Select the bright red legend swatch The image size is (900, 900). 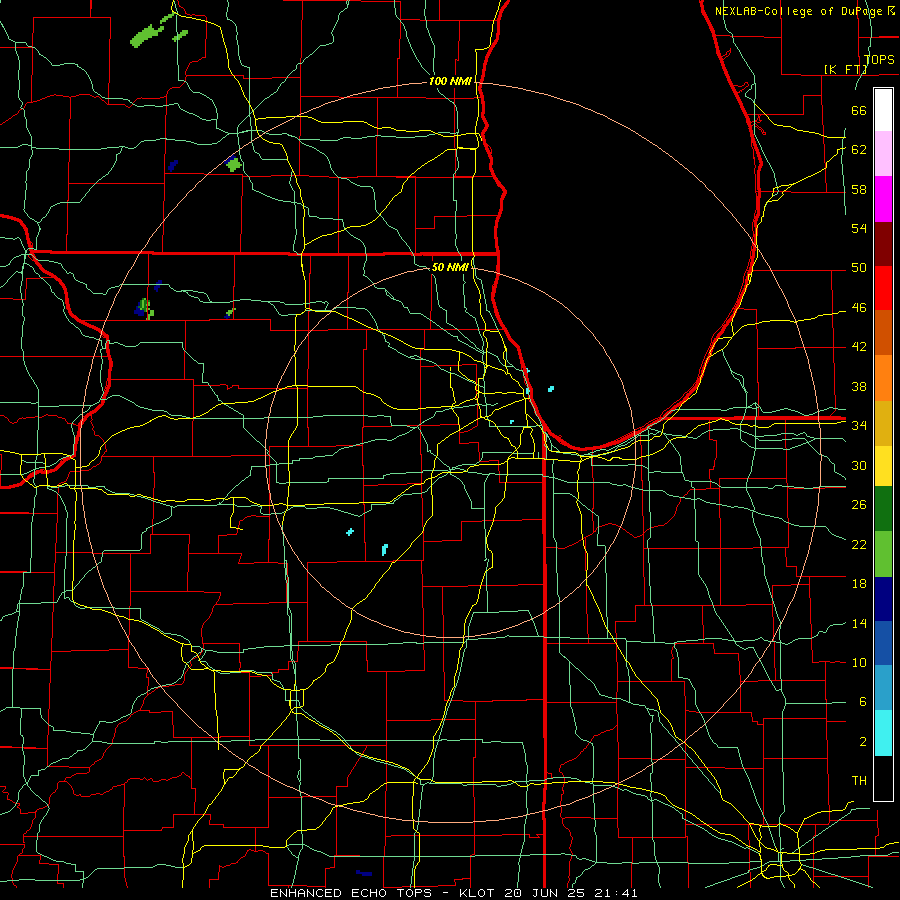coord(883,288)
